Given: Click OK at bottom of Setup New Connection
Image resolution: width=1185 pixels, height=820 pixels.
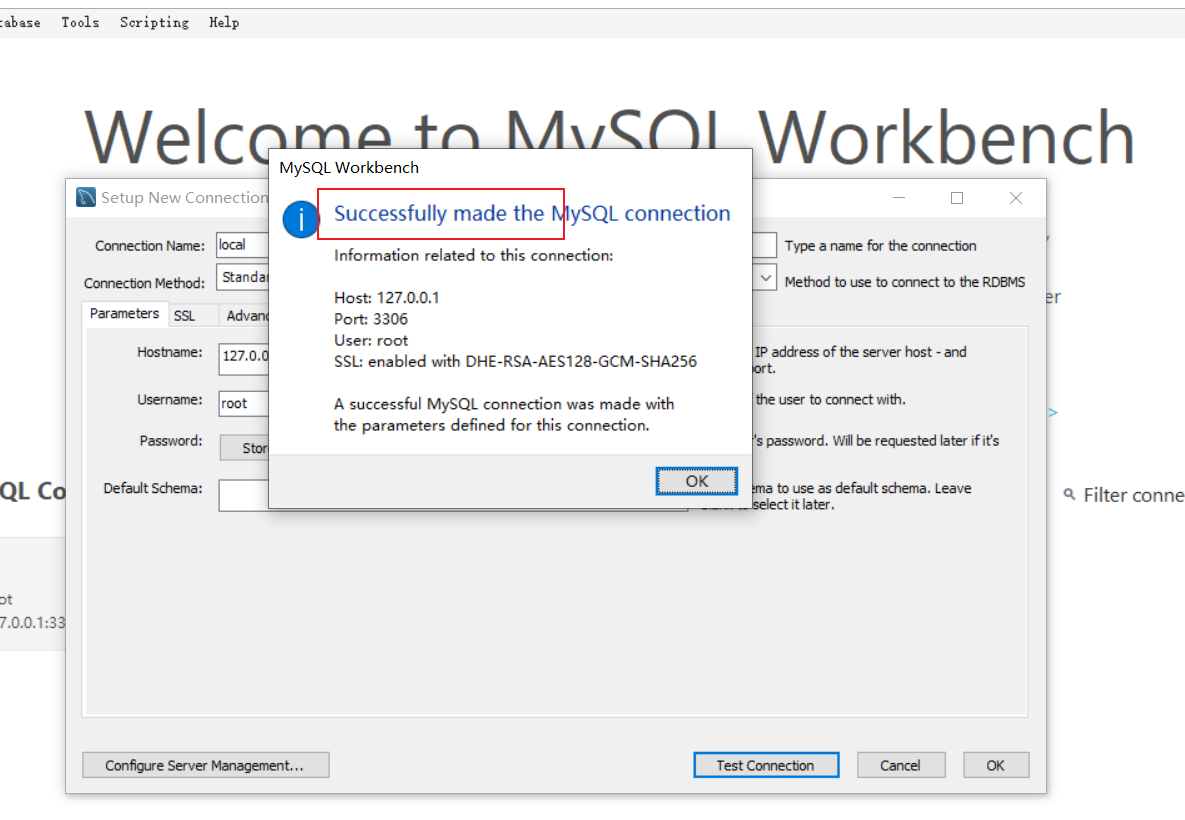Looking at the screenshot, I should click(995, 765).
